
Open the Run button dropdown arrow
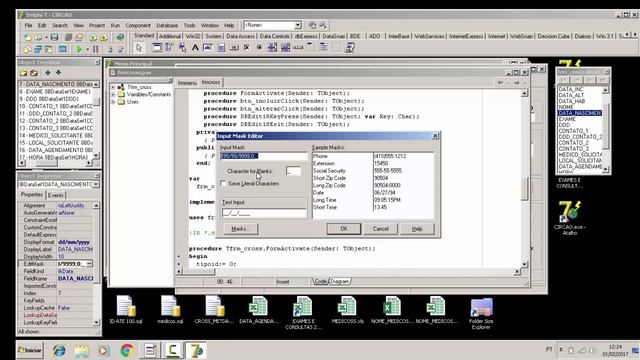click(87, 50)
